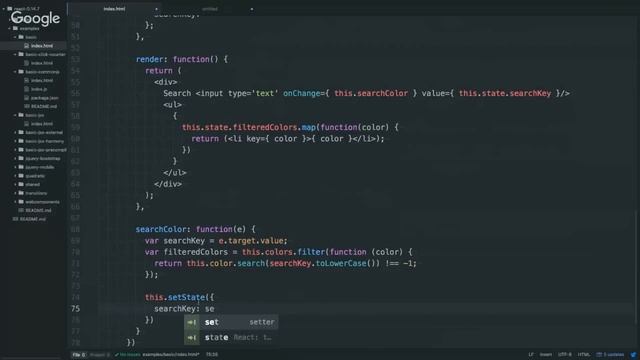The image size is (640, 360).
Task: Click the file icon of index.js
Action: coord(27,89)
